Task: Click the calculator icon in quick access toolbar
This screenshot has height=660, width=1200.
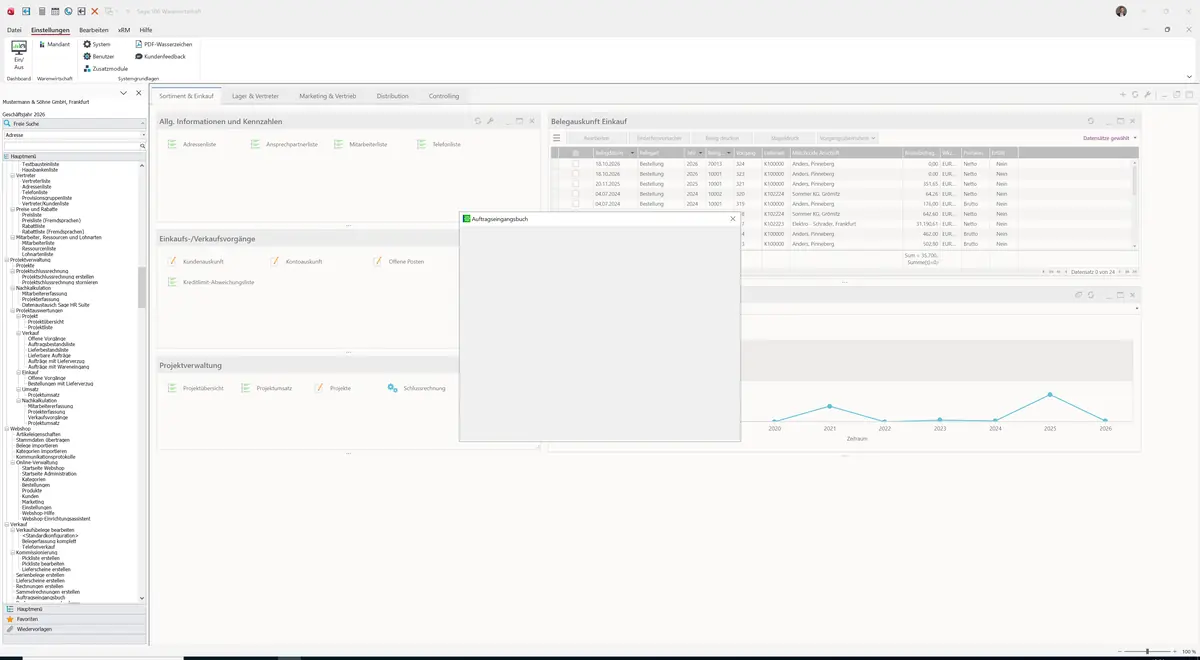Action: click(x=41, y=11)
